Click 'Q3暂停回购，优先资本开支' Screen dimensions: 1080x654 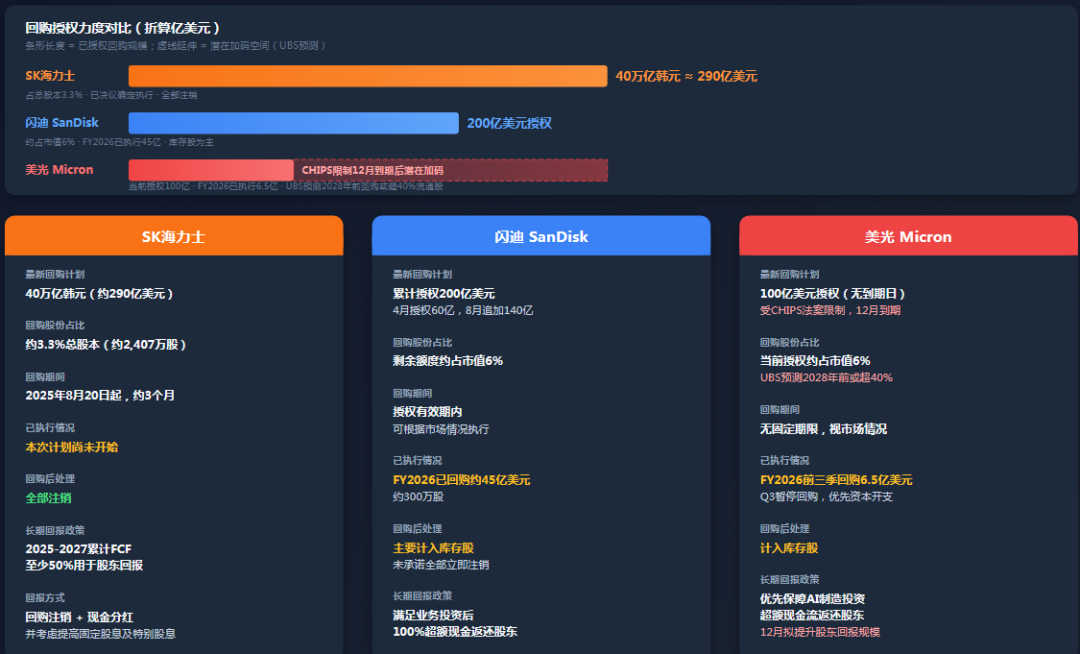tap(827, 496)
